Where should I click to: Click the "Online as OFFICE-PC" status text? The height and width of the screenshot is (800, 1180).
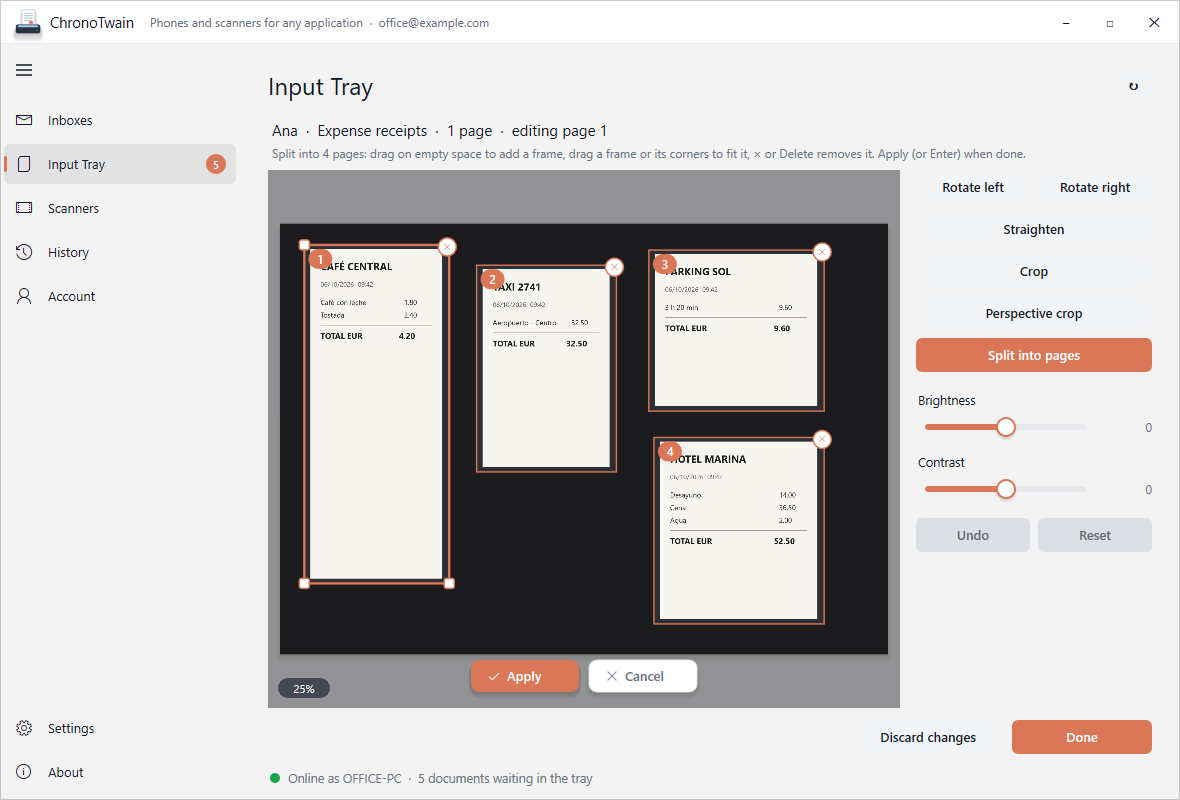[x=345, y=778]
